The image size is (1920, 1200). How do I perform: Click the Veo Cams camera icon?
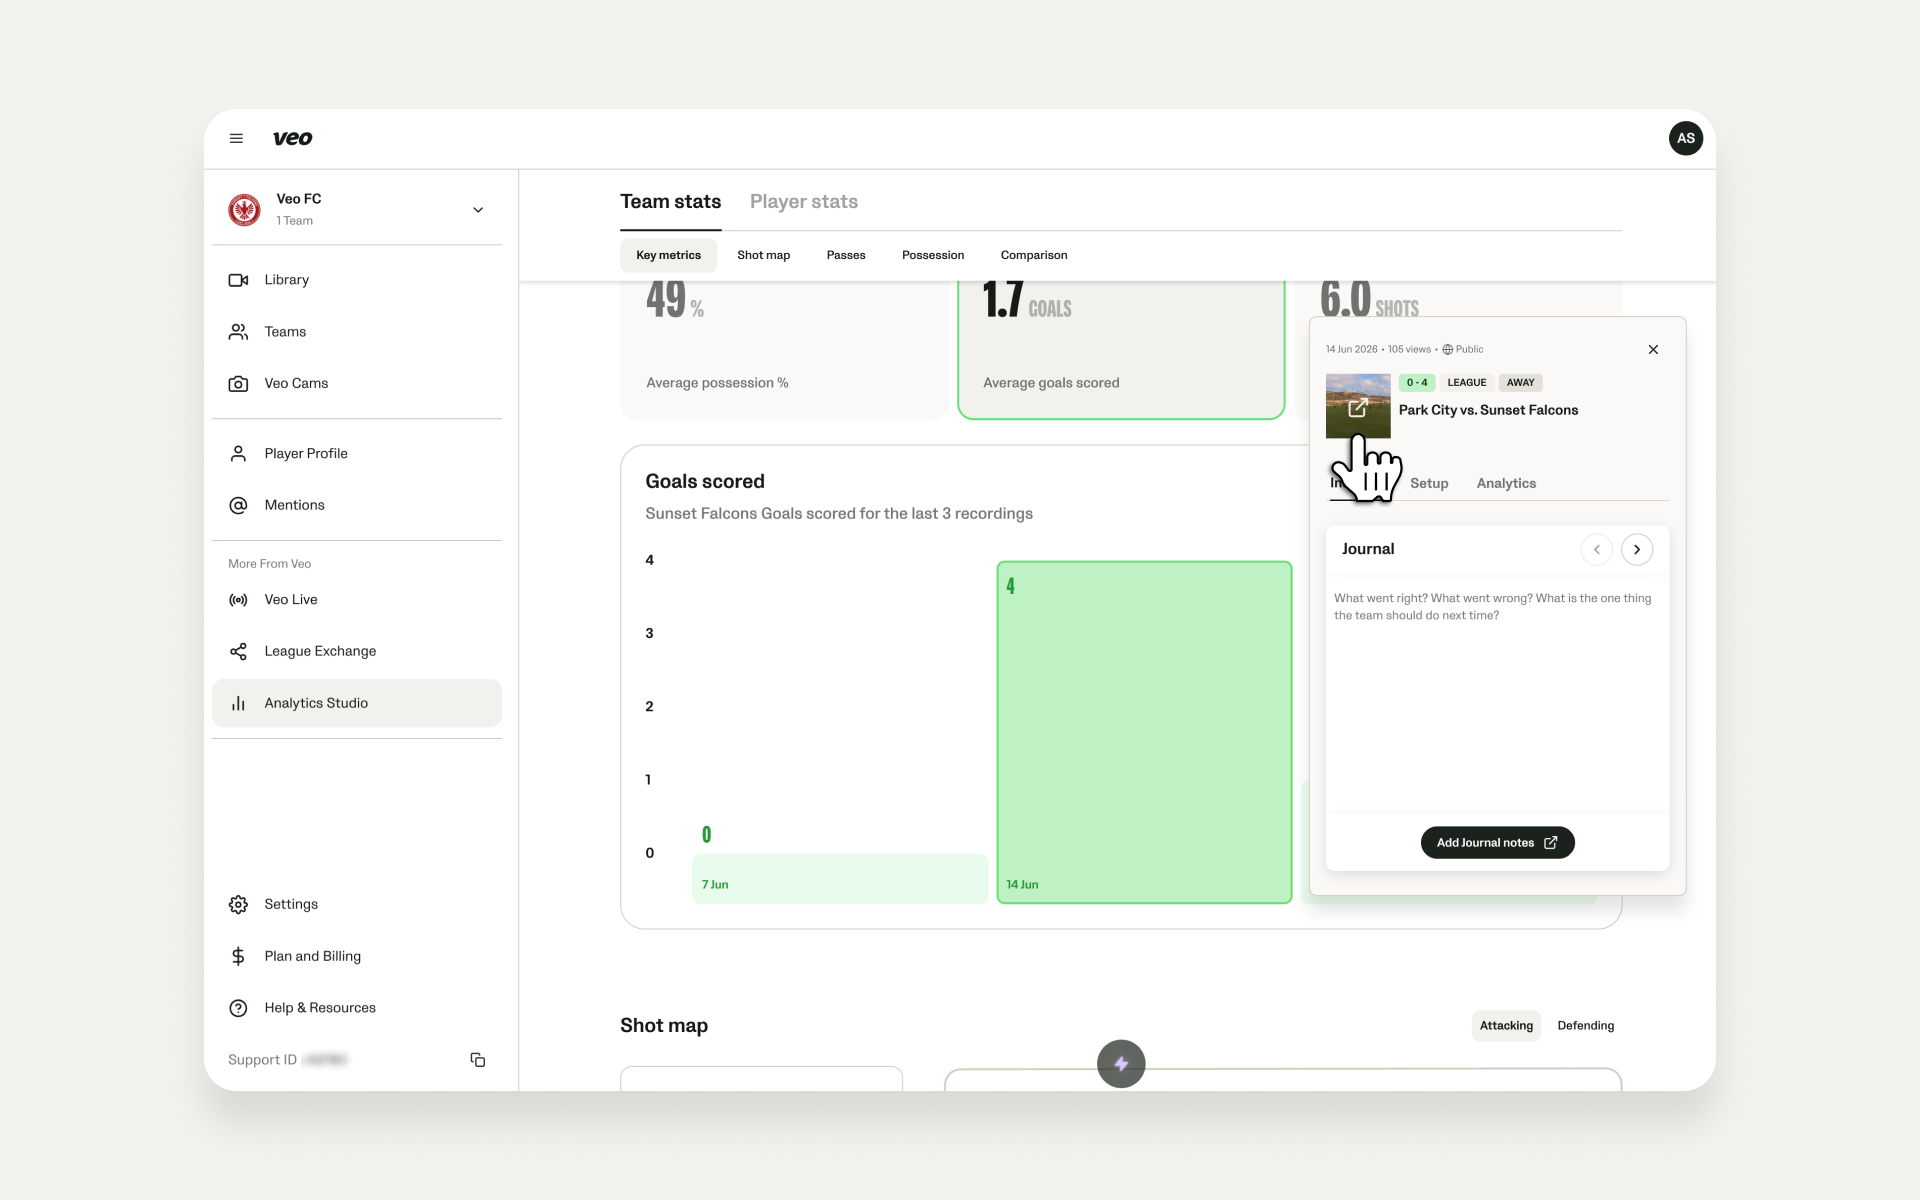[238, 384]
